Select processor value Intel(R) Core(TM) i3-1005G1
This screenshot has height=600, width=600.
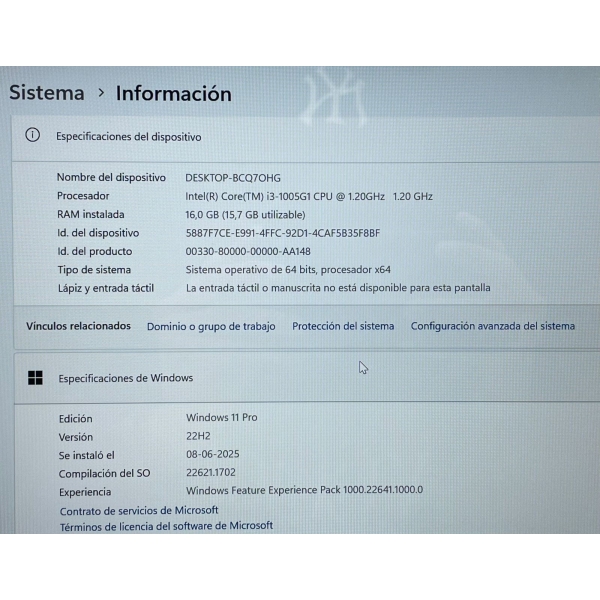(x=248, y=196)
